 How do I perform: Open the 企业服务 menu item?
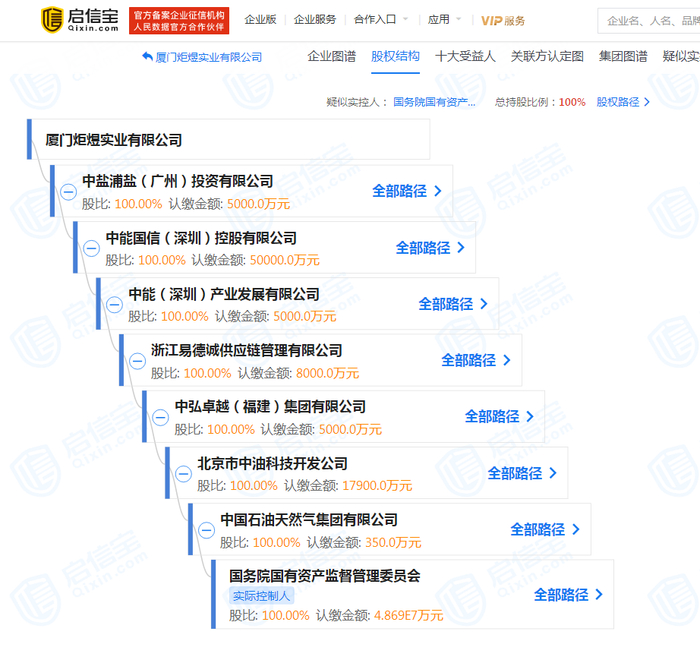(x=315, y=20)
